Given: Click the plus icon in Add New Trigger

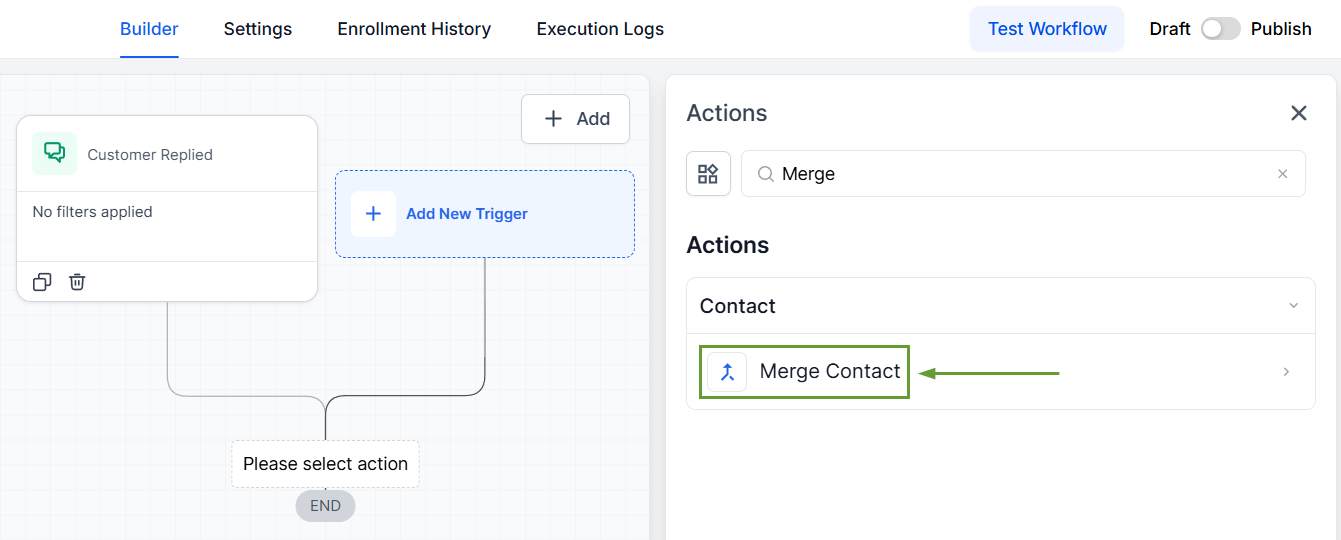Looking at the screenshot, I should (373, 214).
